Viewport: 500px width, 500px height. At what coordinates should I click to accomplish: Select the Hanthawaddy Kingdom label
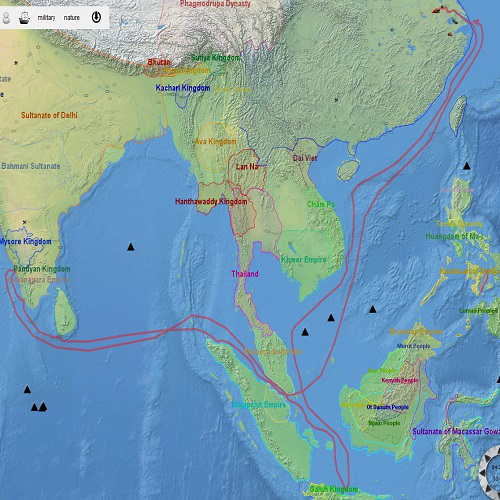[x=211, y=201]
